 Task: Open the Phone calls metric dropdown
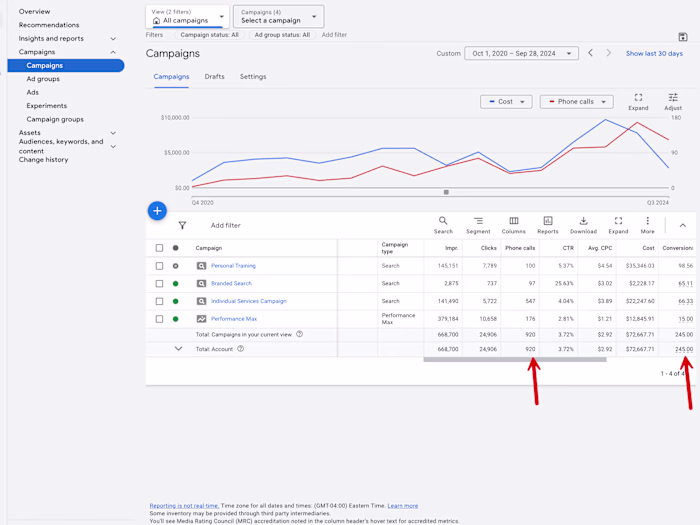(576, 102)
